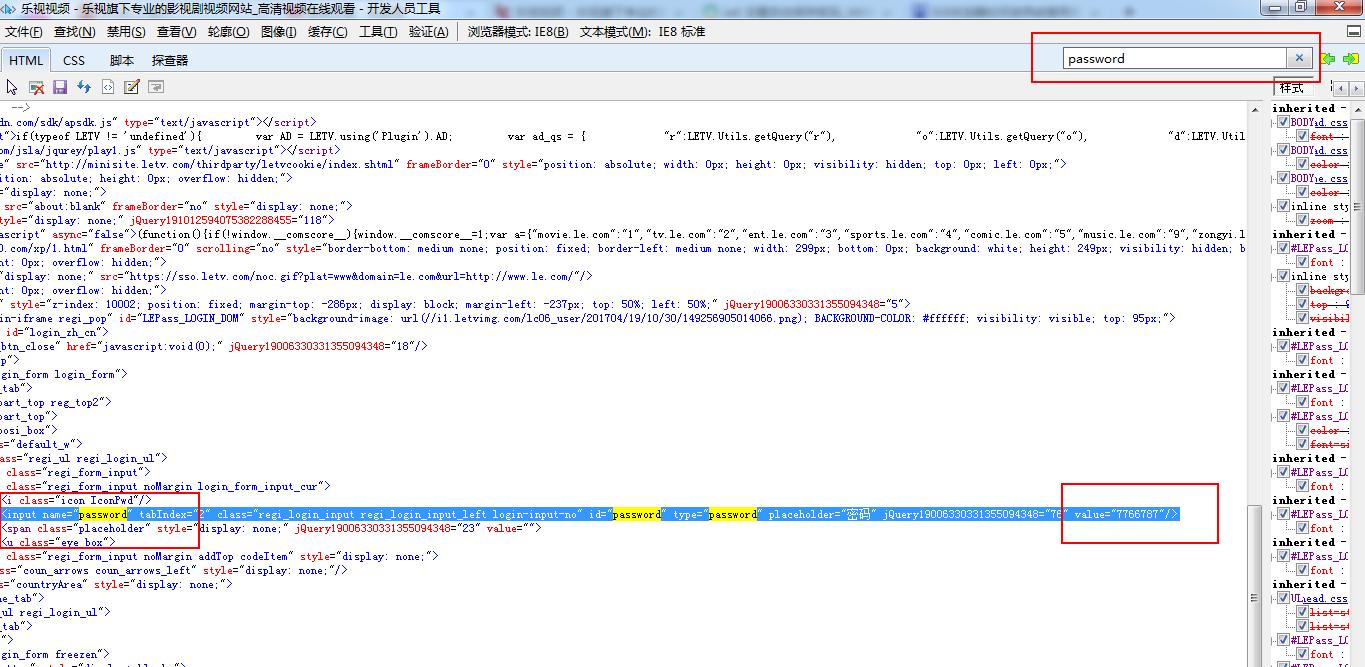The image size is (1365, 667).
Task: Clear the password search with X button
Action: tap(1299, 58)
